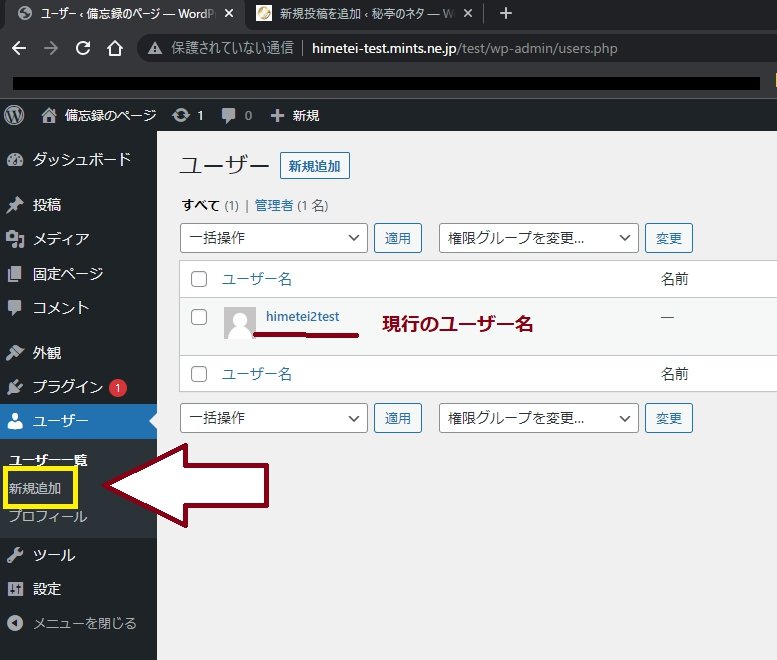The image size is (777, 660).
Task: Switch to the ユーザー ‹ 備忘録のページ tab
Action: pos(124,13)
